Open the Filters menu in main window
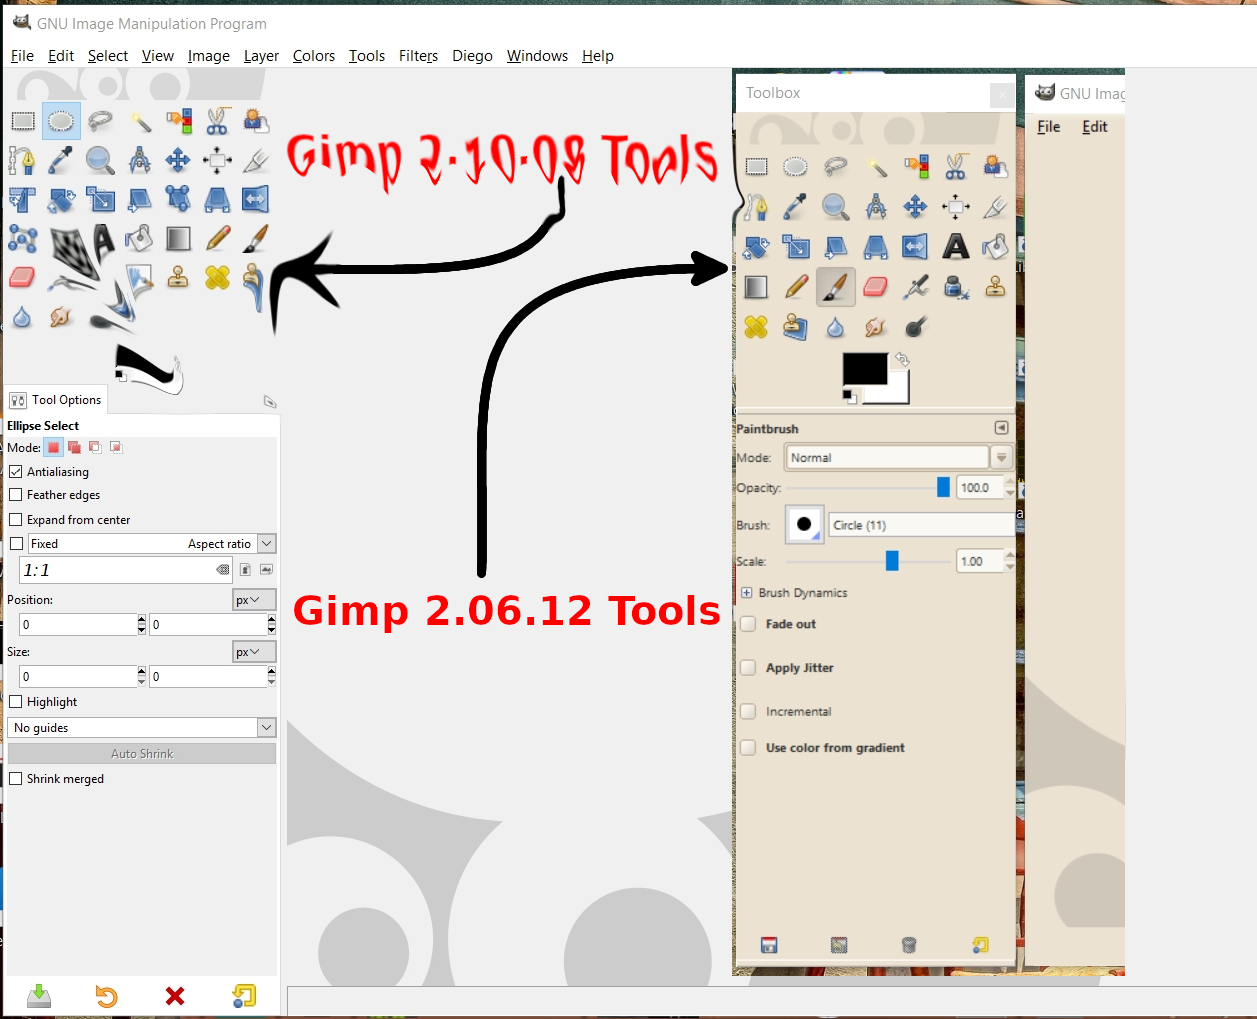Image resolution: width=1257 pixels, height=1019 pixels. [418, 56]
